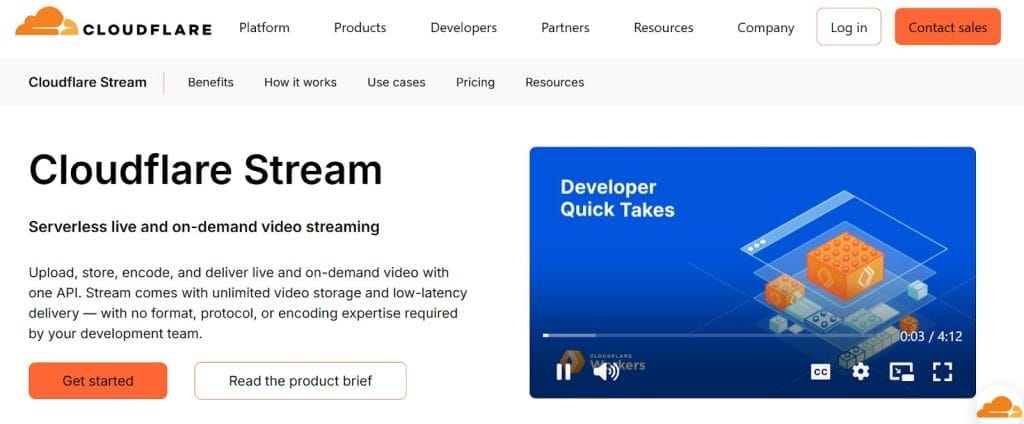The height and width of the screenshot is (424, 1024).
Task: Mute the video using the speaker icon
Action: pos(606,372)
